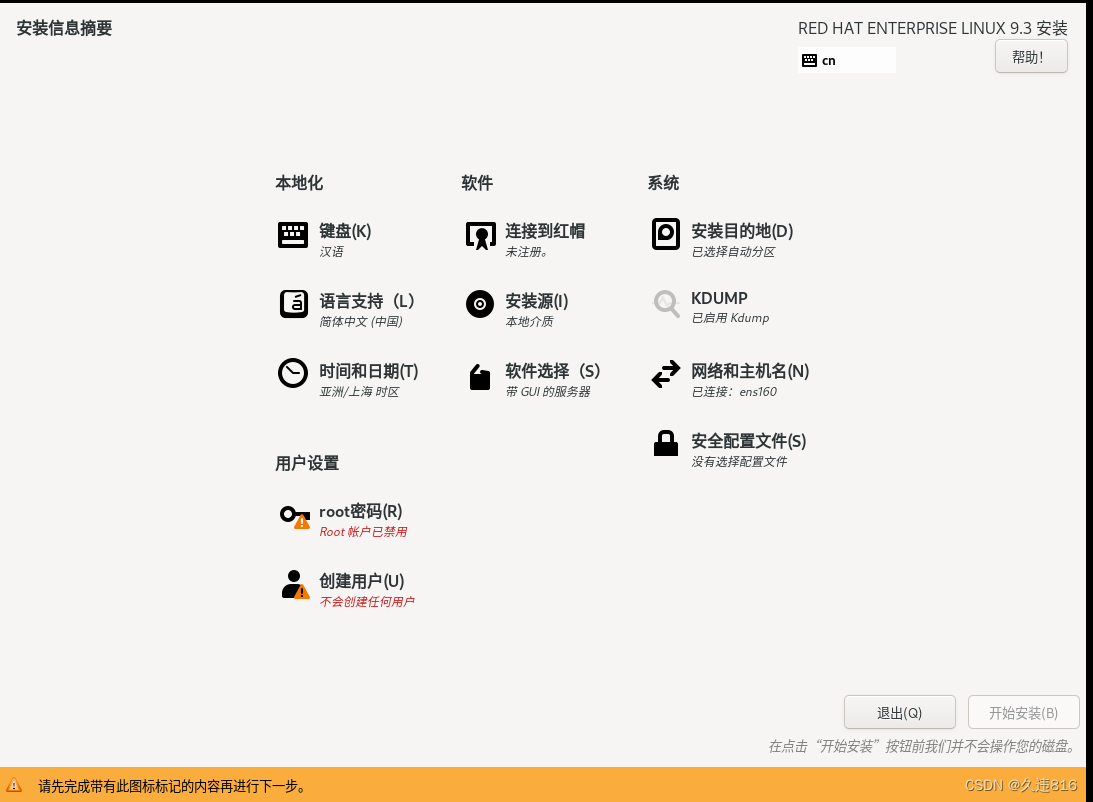Click the 软件 section heading
This screenshot has height=802, width=1093.
point(477,183)
